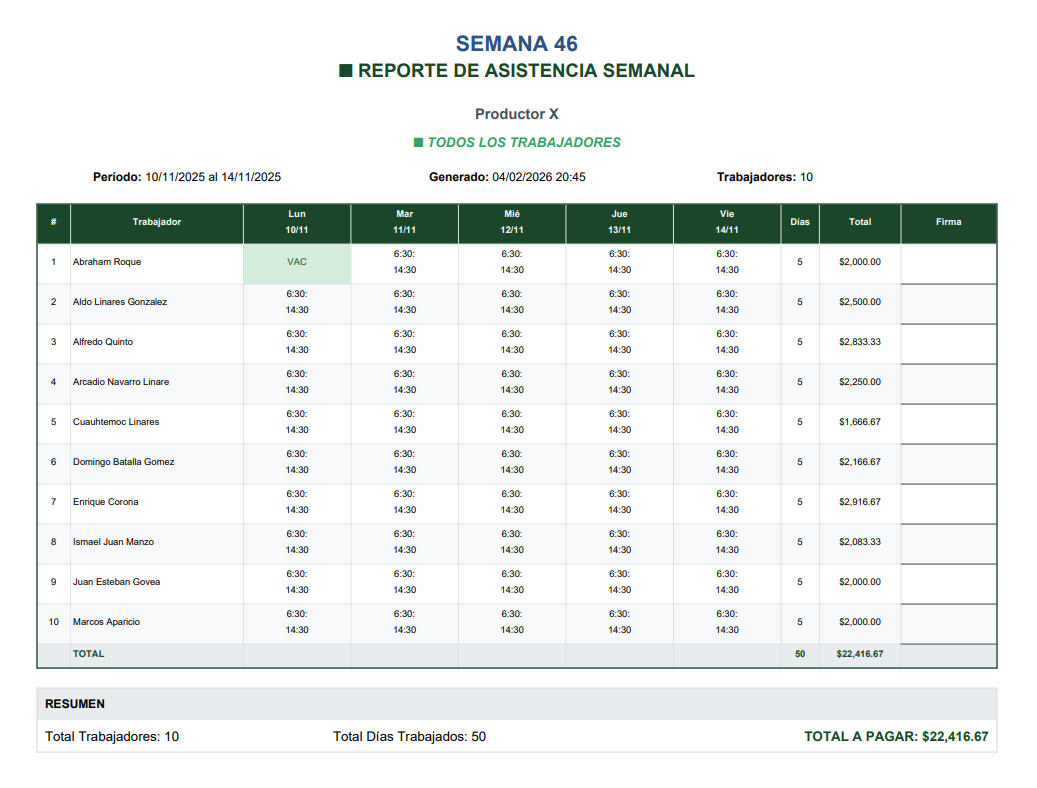
Task: Click the VAC cell for Abraham Roque
Action: (x=297, y=262)
